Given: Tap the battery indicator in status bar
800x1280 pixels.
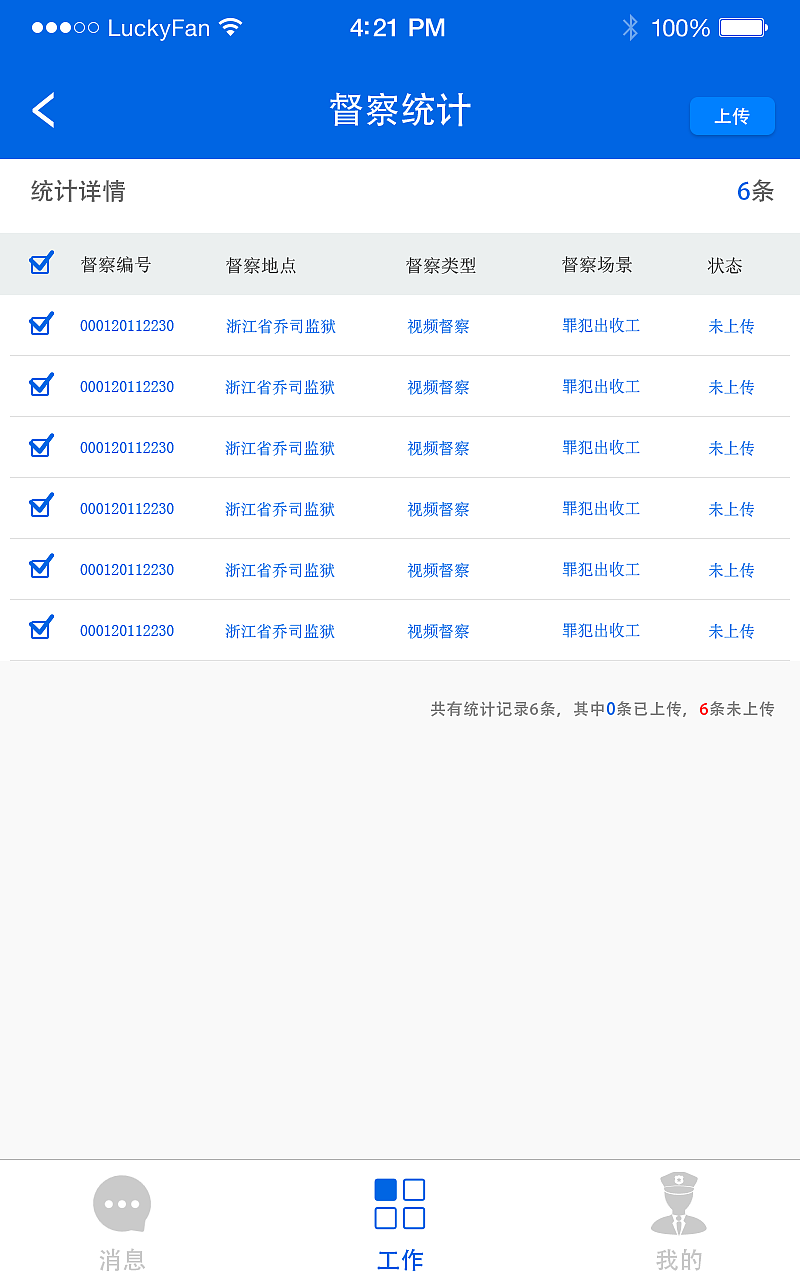Looking at the screenshot, I should point(740,28).
